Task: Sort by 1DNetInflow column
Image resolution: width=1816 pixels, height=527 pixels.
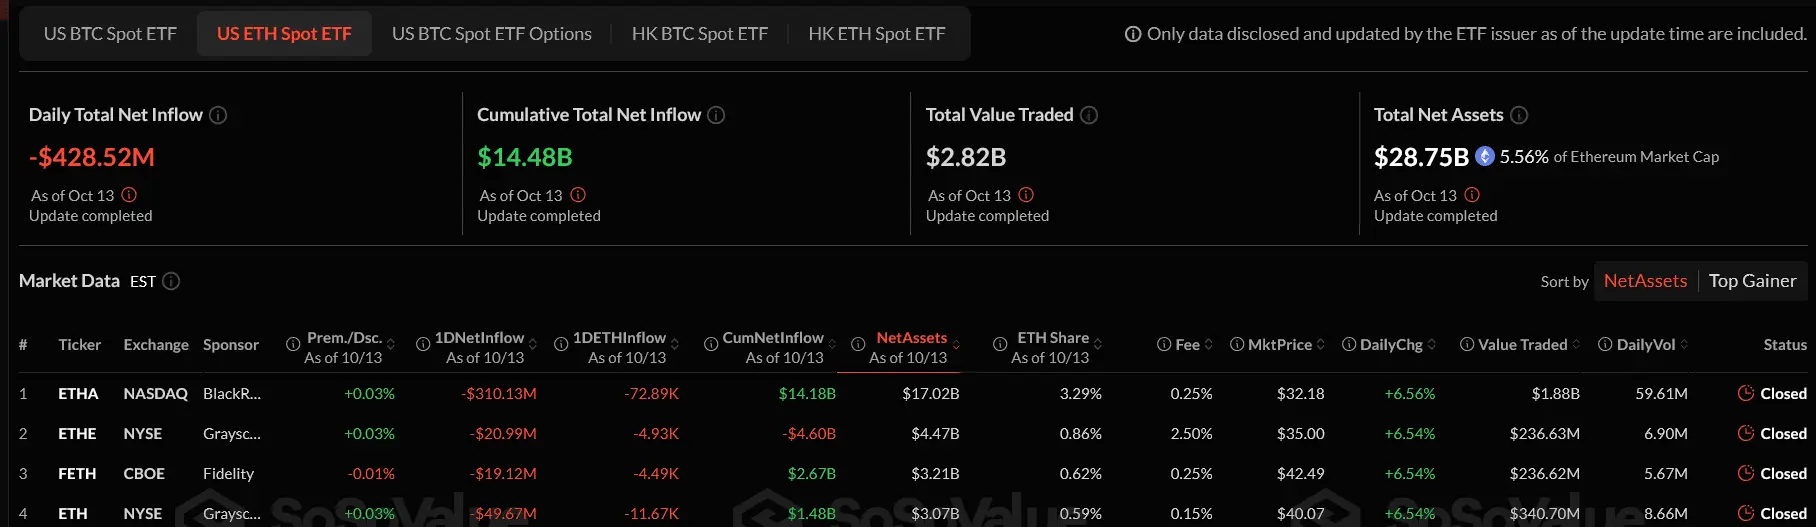Action: [x=479, y=338]
